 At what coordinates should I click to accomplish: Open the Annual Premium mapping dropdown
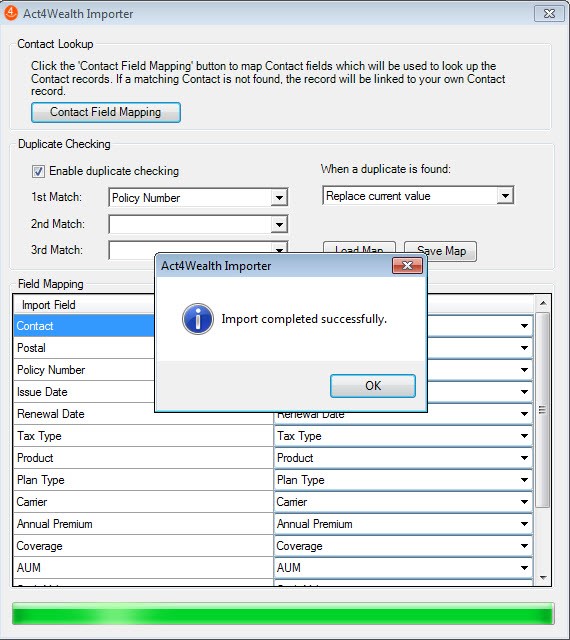point(524,524)
